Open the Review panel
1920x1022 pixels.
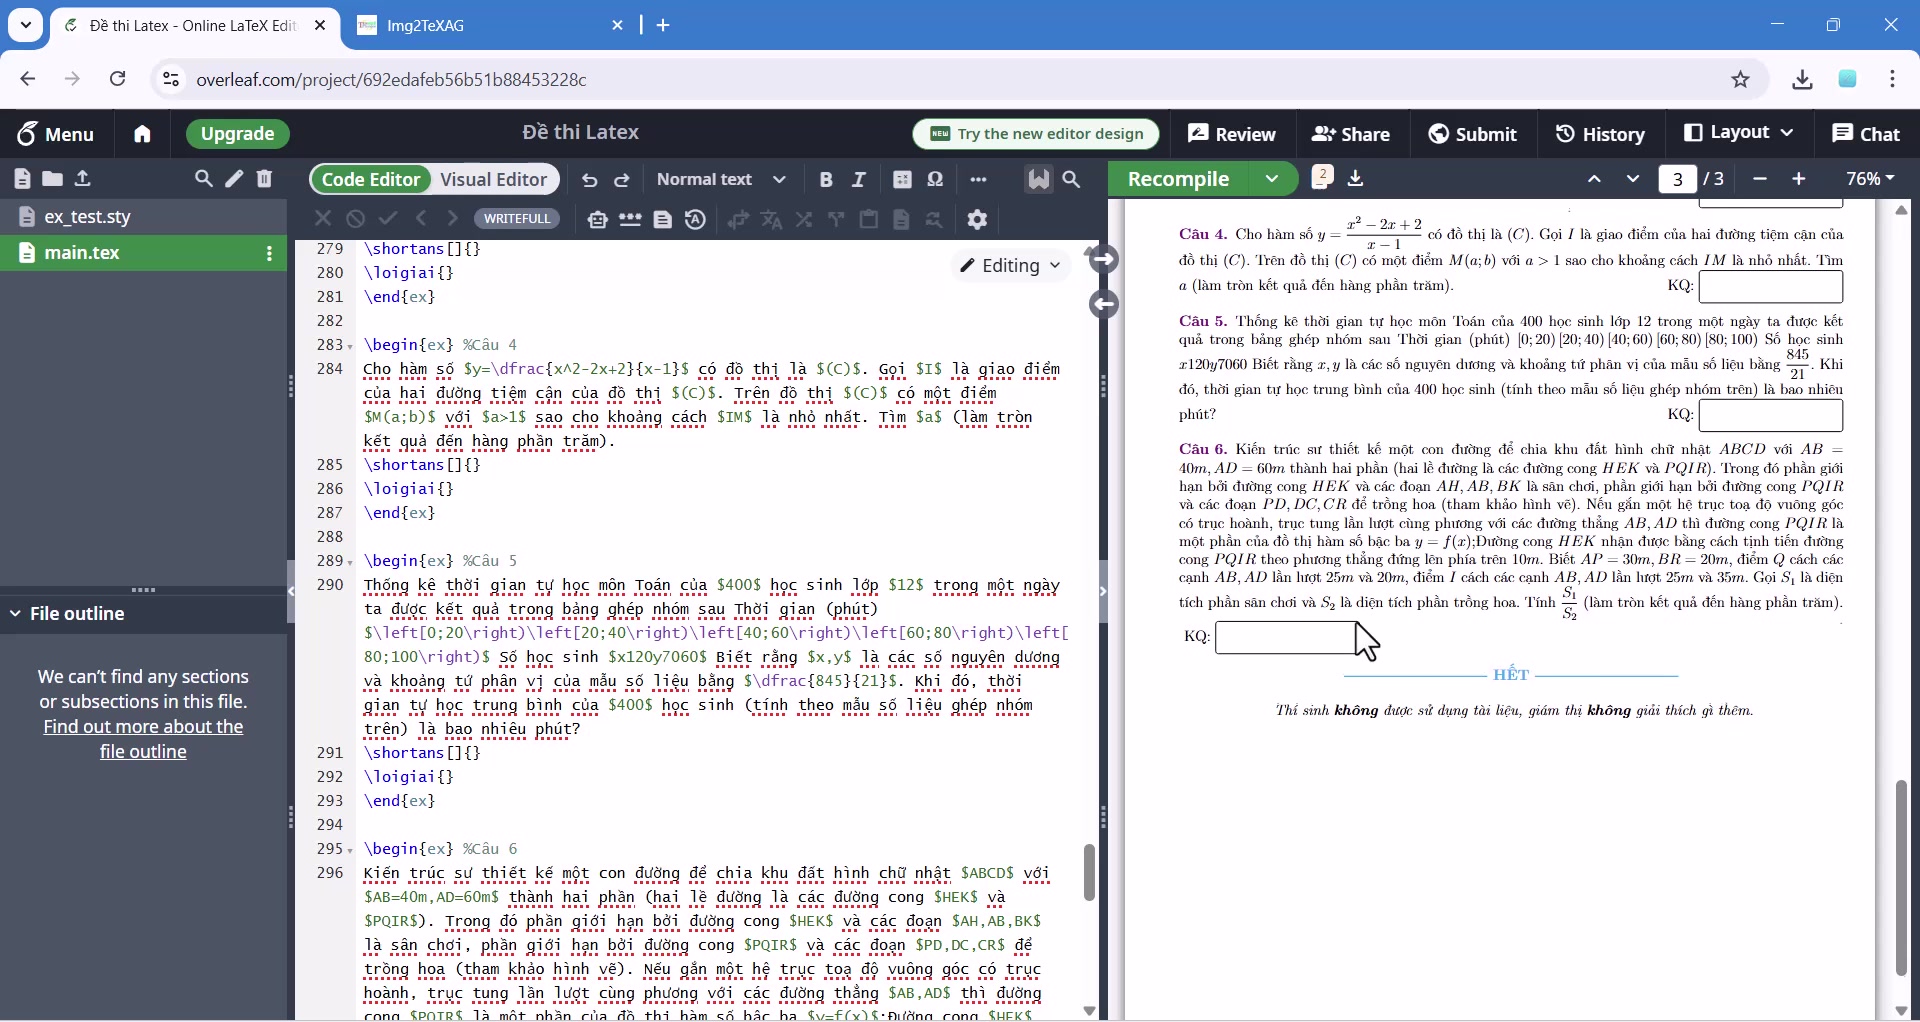point(1232,134)
